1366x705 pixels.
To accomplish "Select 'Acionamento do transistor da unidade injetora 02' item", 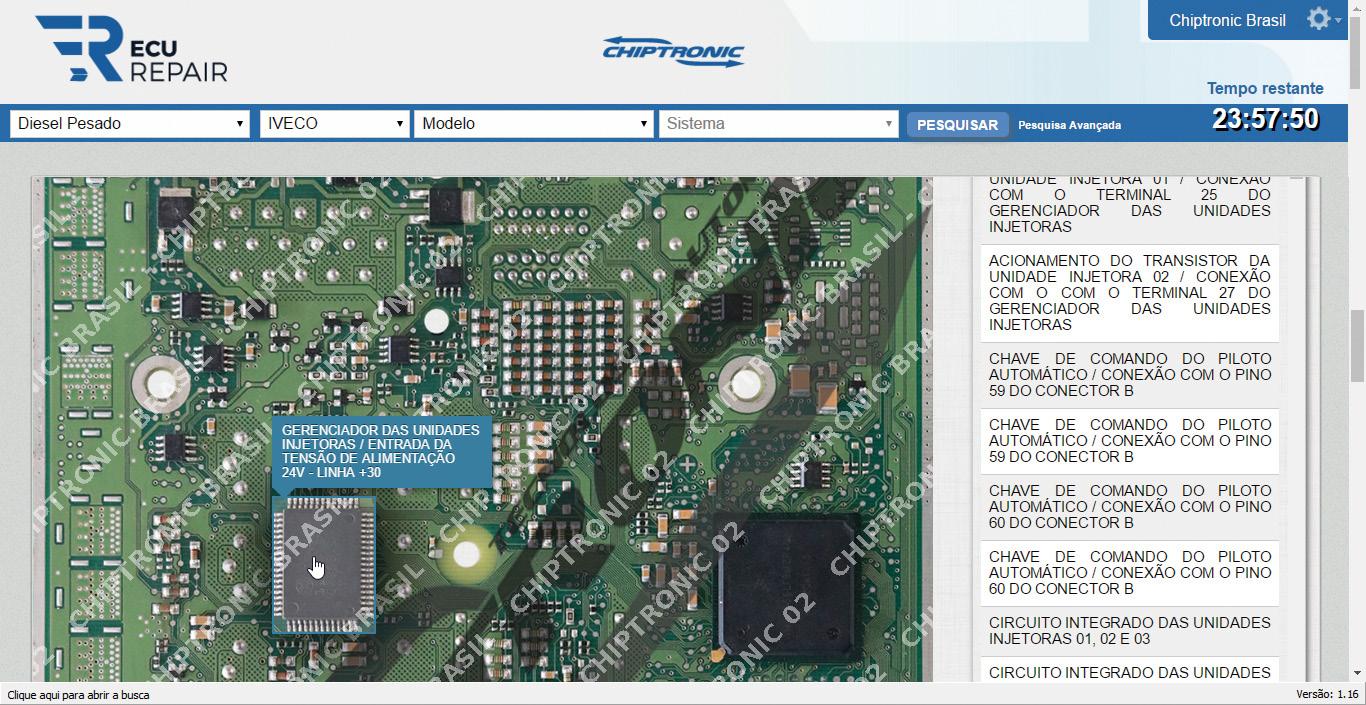I will pos(1130,293).
